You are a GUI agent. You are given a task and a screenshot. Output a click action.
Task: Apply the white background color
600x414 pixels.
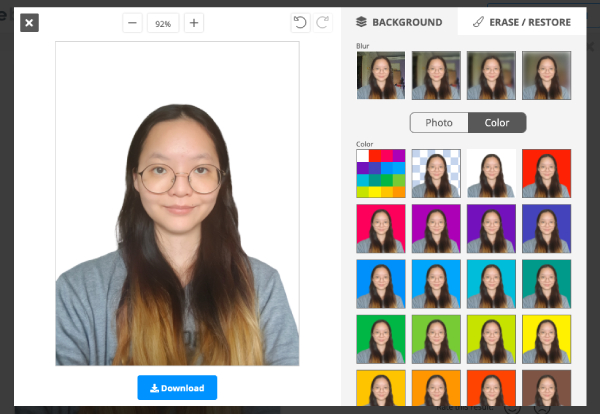[491, 173]
